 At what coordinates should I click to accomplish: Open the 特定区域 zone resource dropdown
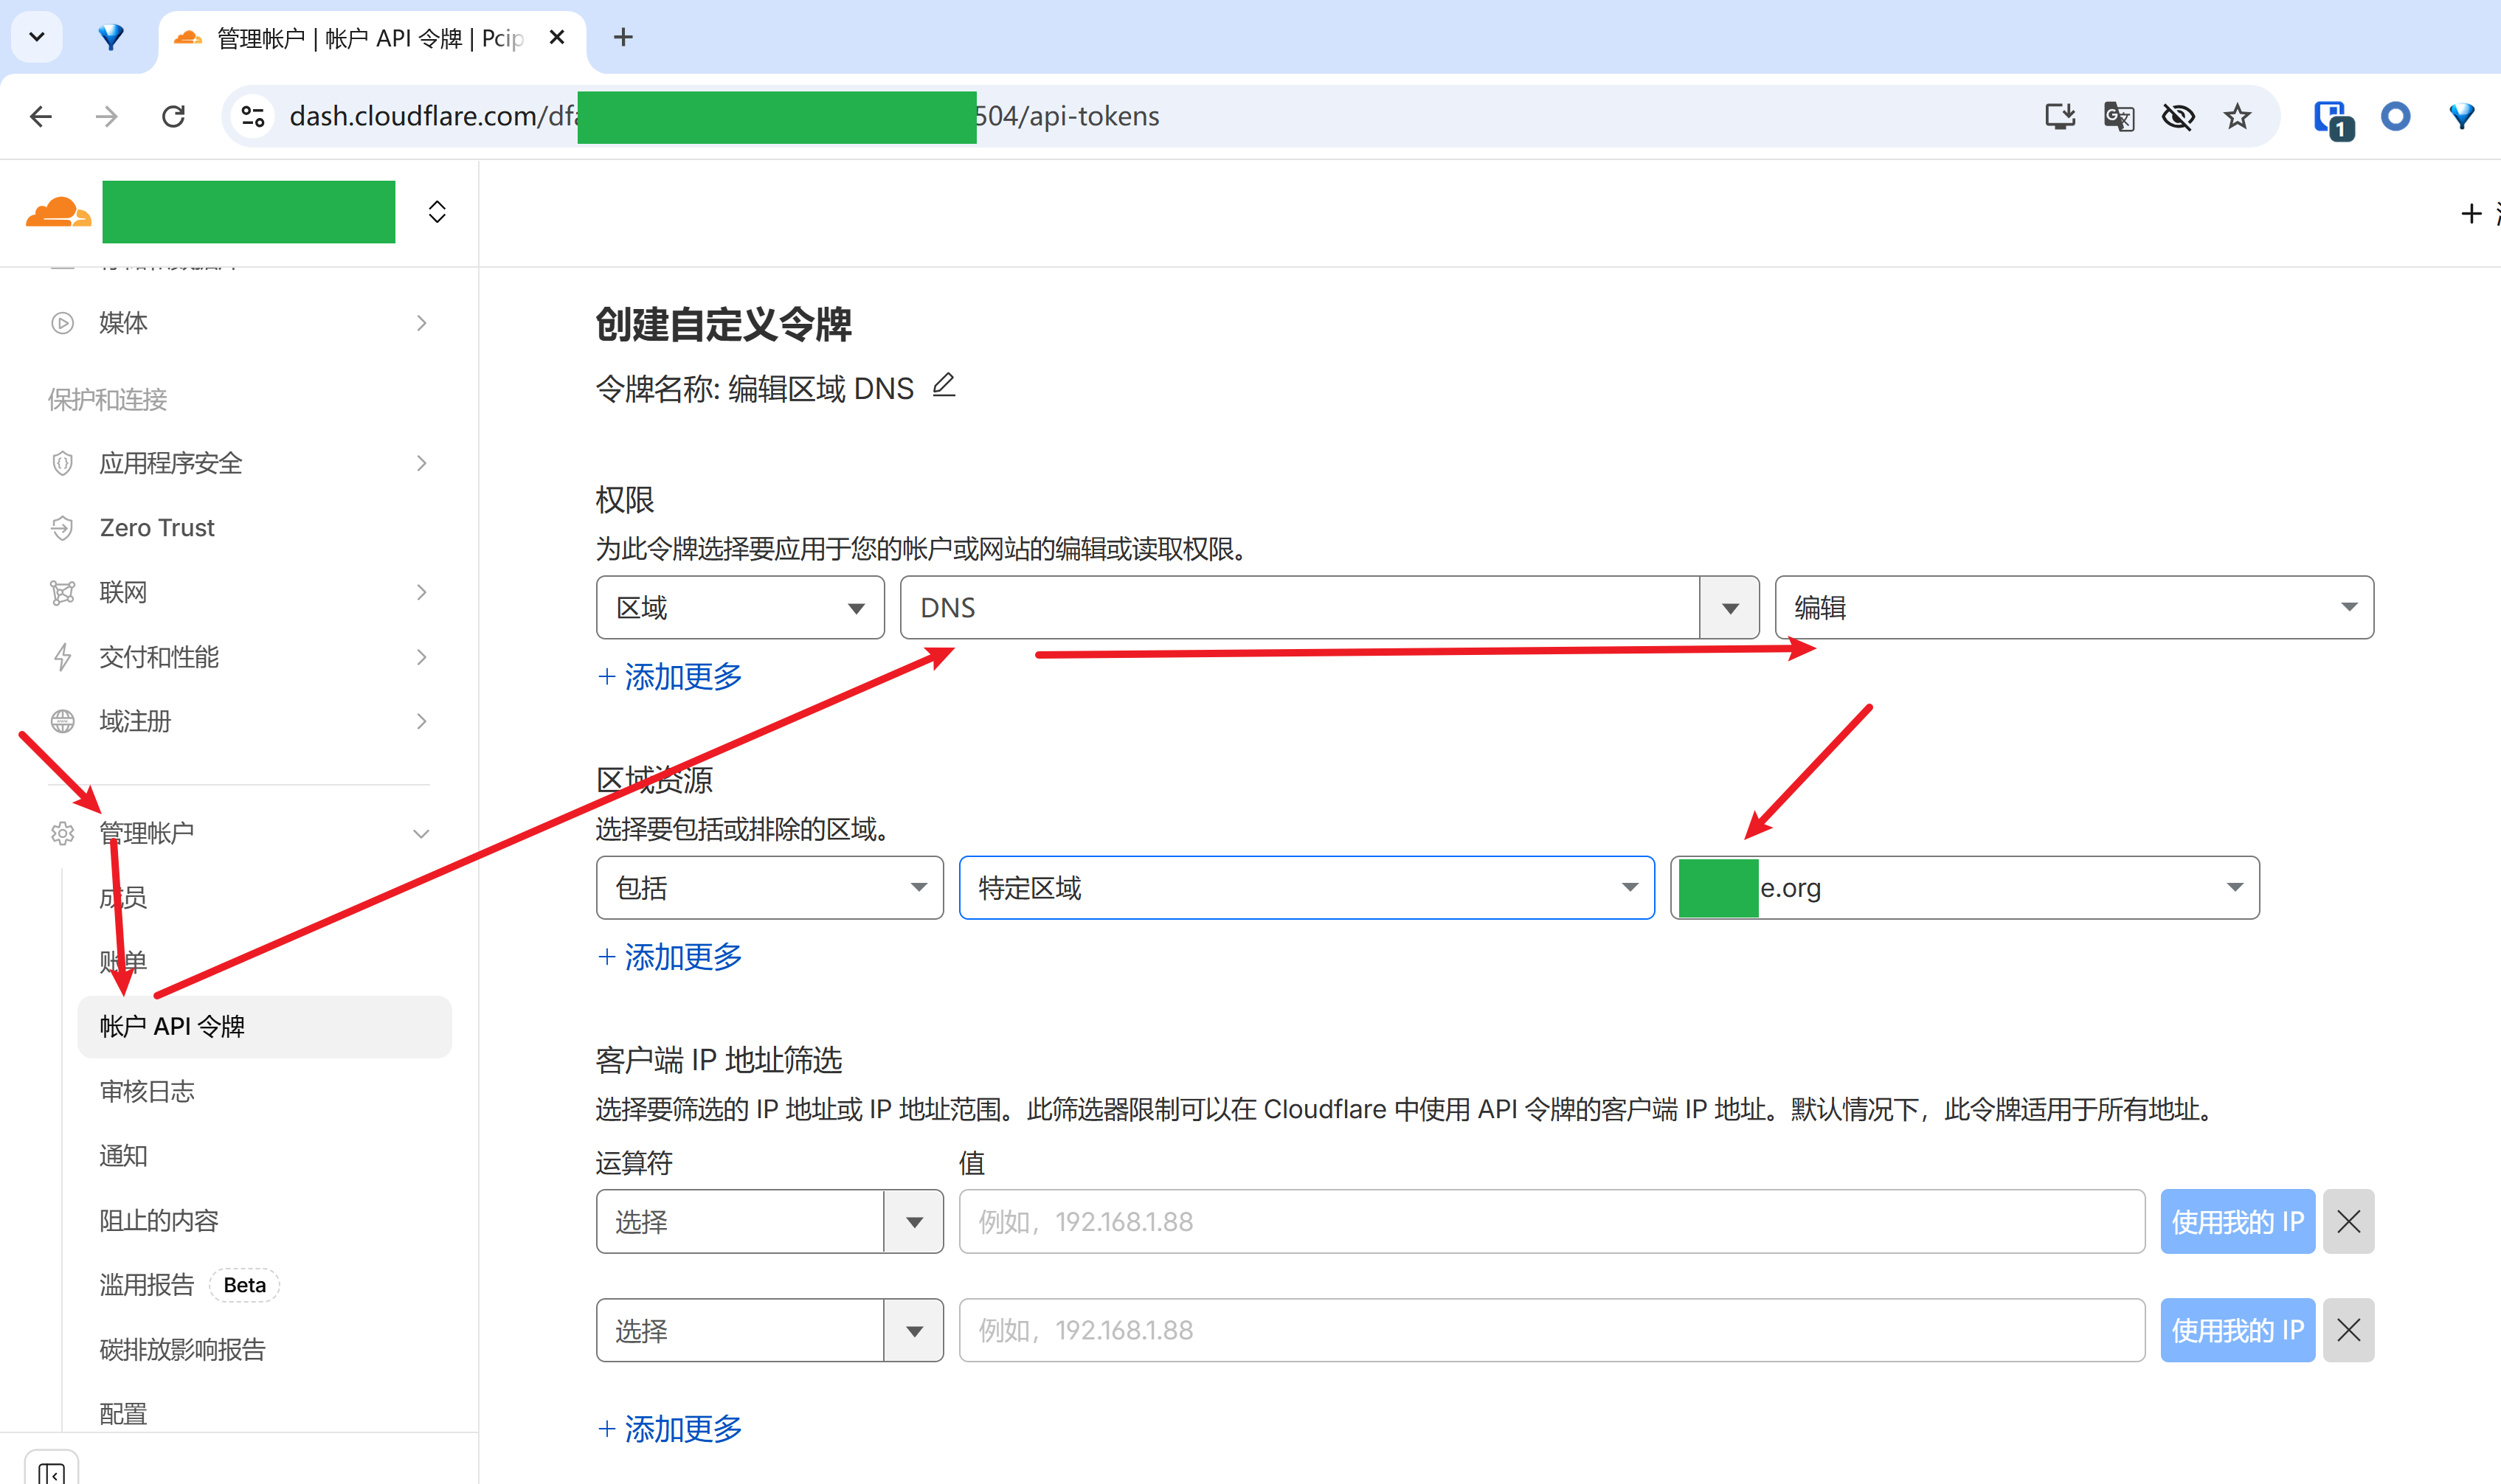pyautogui.click(x=1306, y=887)
